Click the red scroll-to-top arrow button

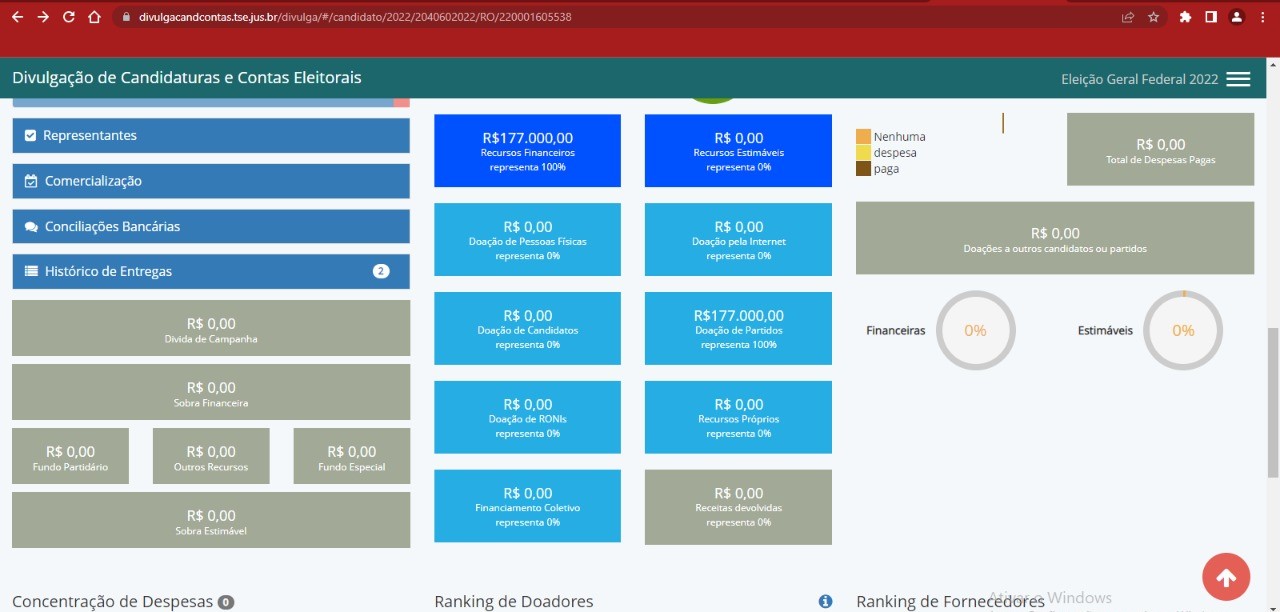point(1226,577)
